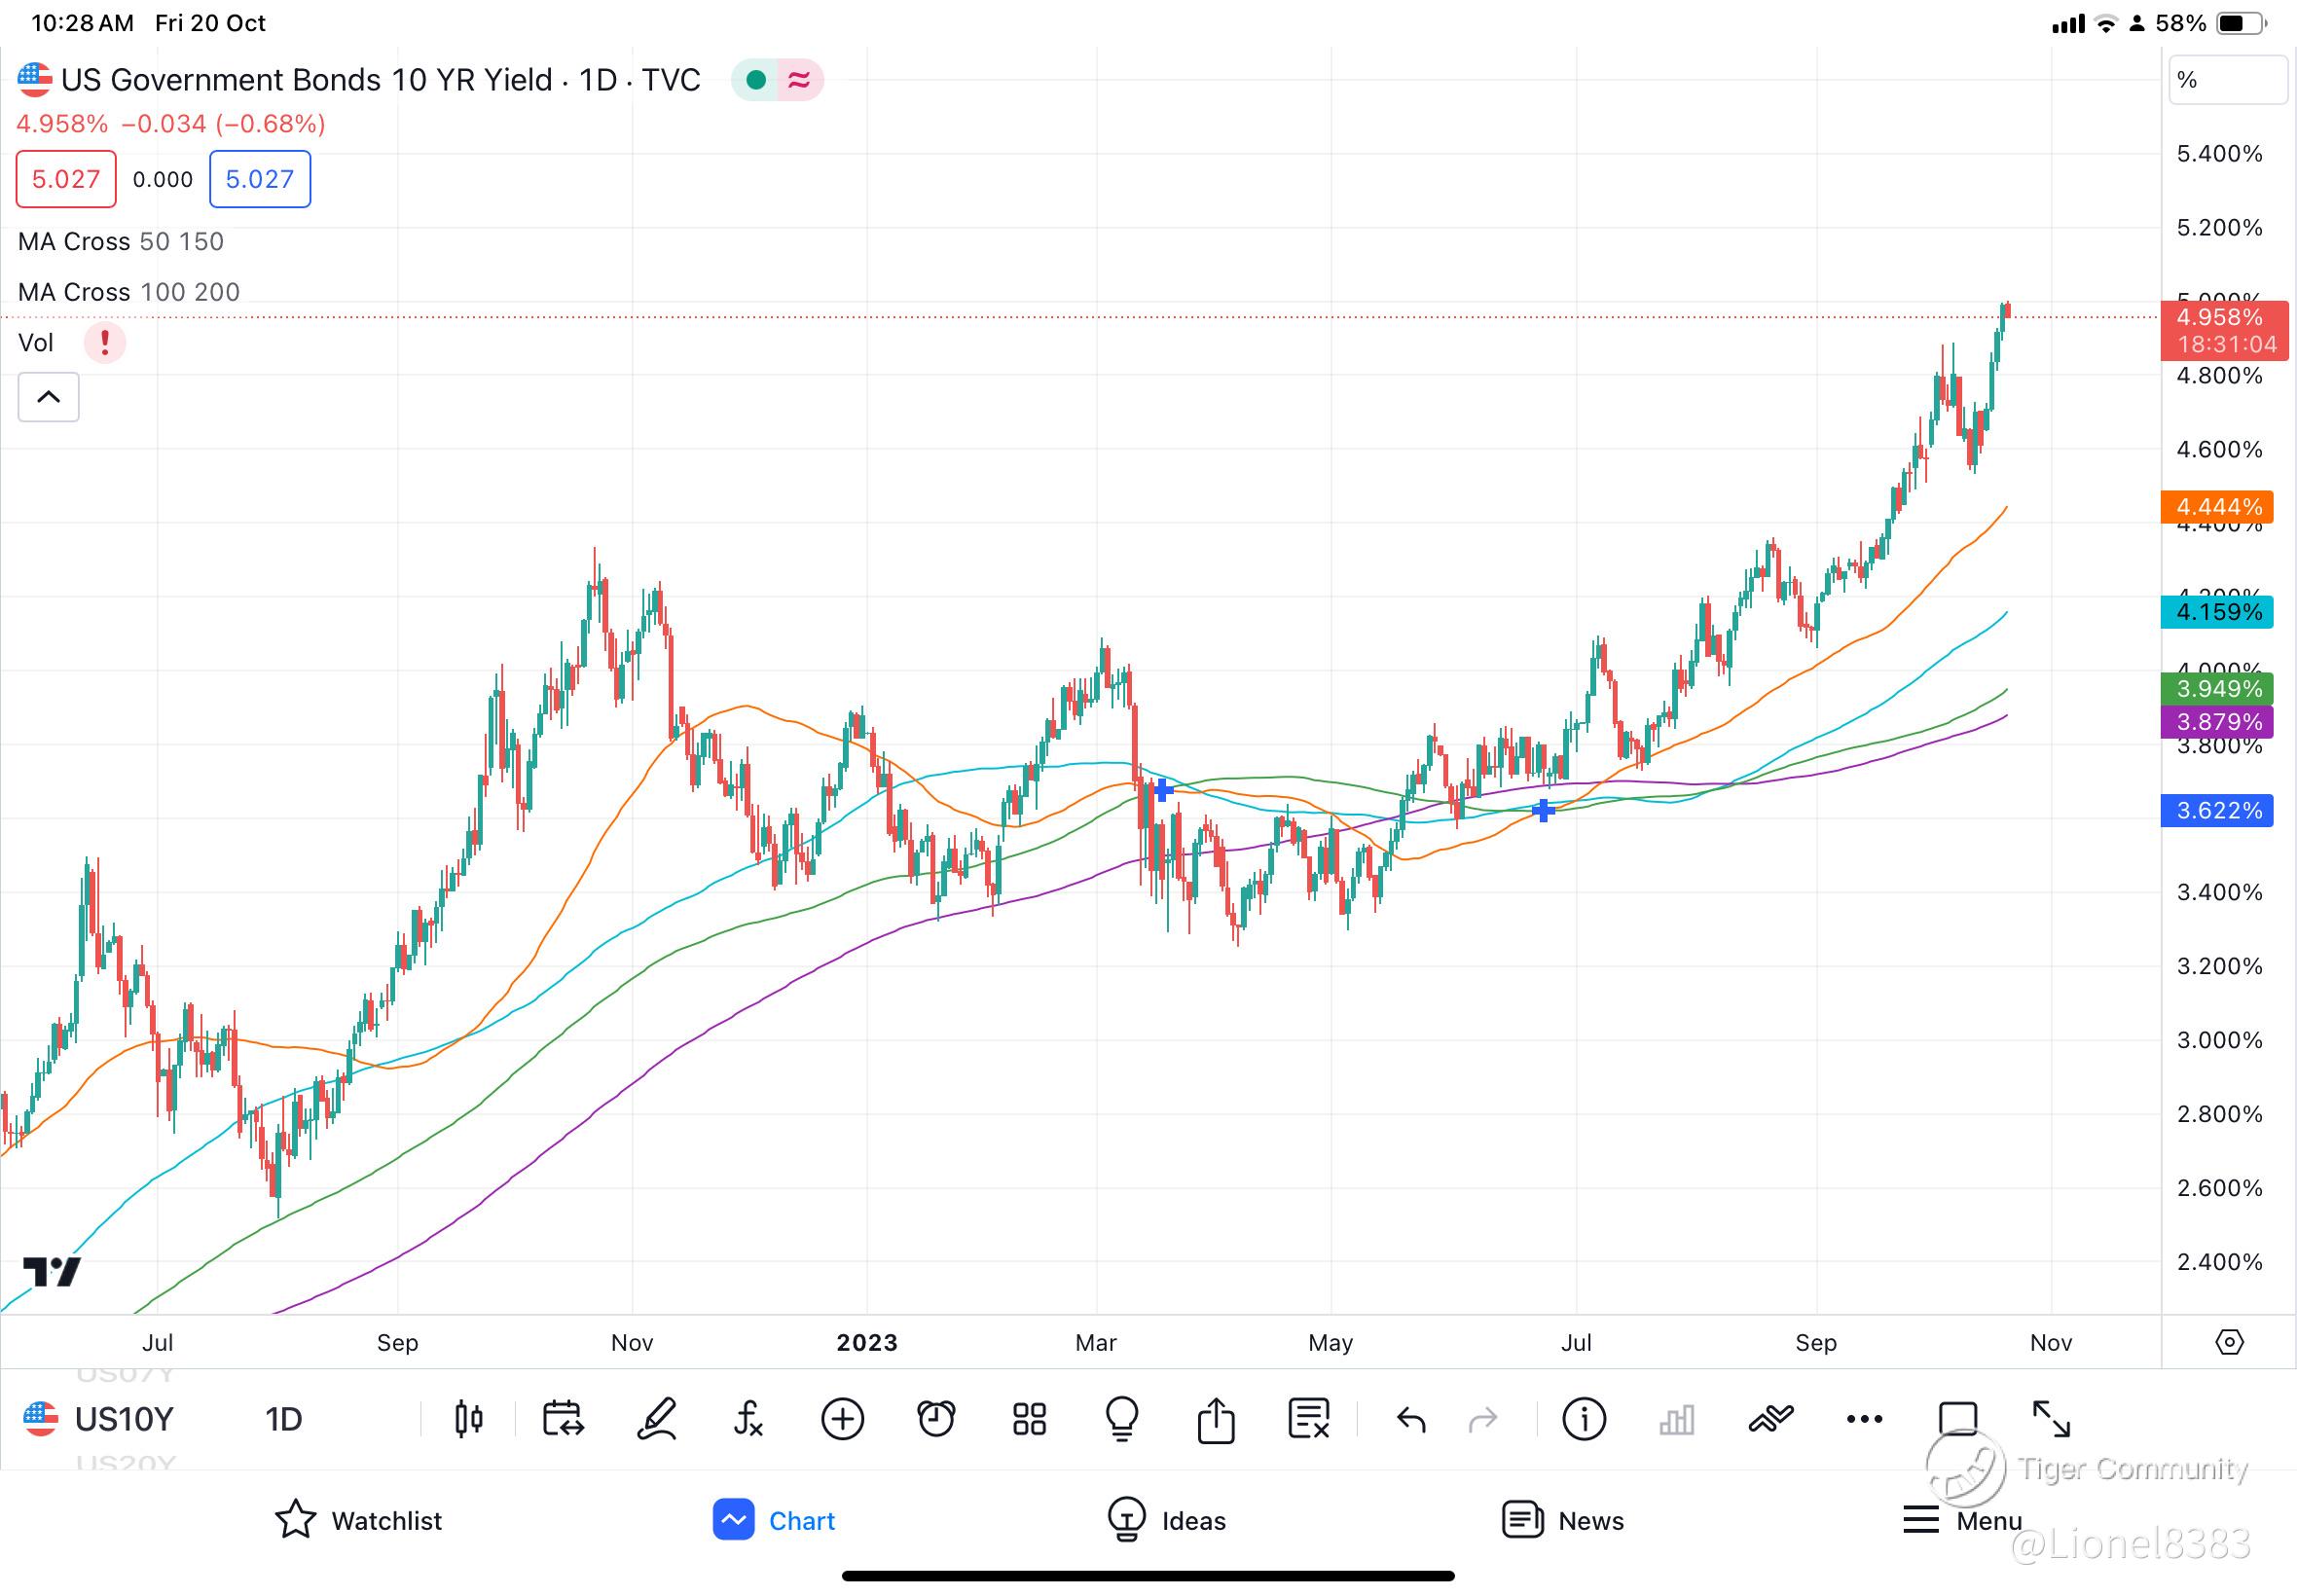Open symbol info circle icon
Image resolution: width=2297 pixels, height=1596 pixels.
pyautogui.click(x=1583, y=1419)
